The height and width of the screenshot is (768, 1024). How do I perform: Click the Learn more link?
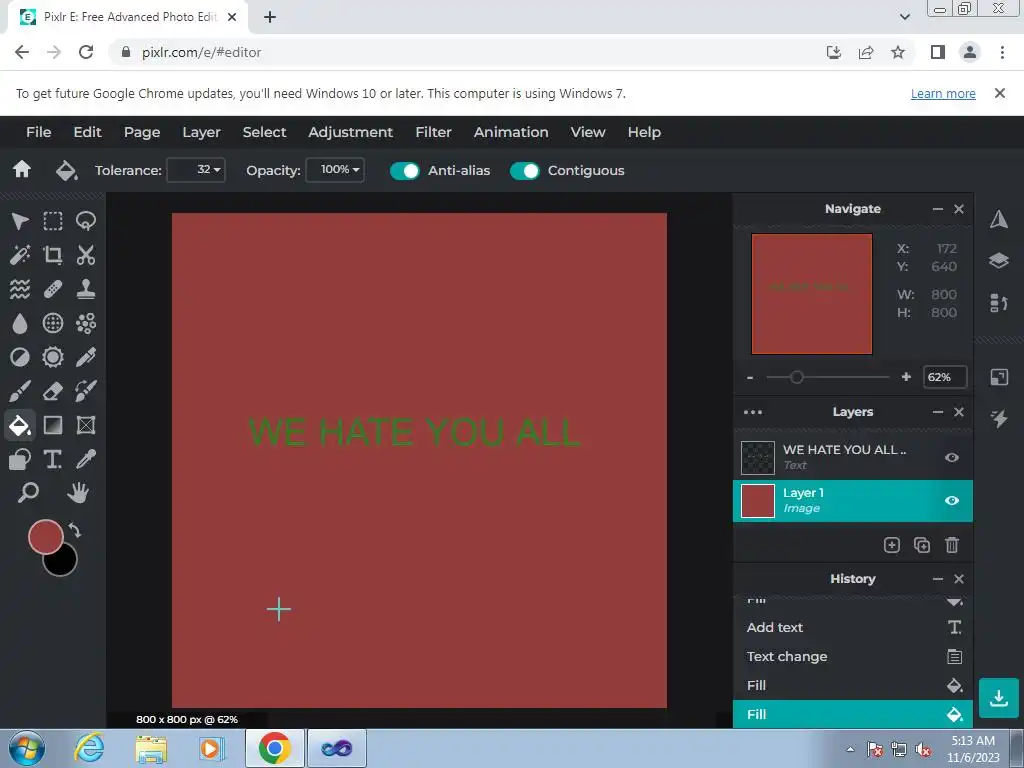click(x=943, y=93)
